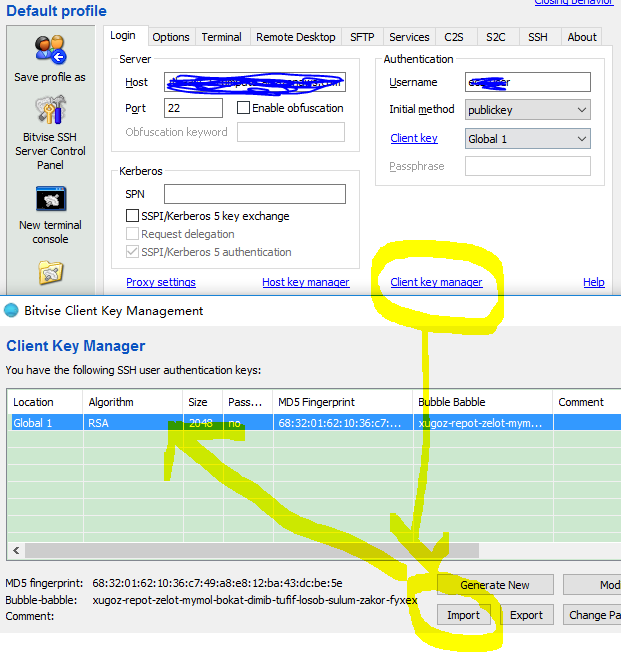
Task: Click the Save profile as icon
Action: [x=50, y=50]
